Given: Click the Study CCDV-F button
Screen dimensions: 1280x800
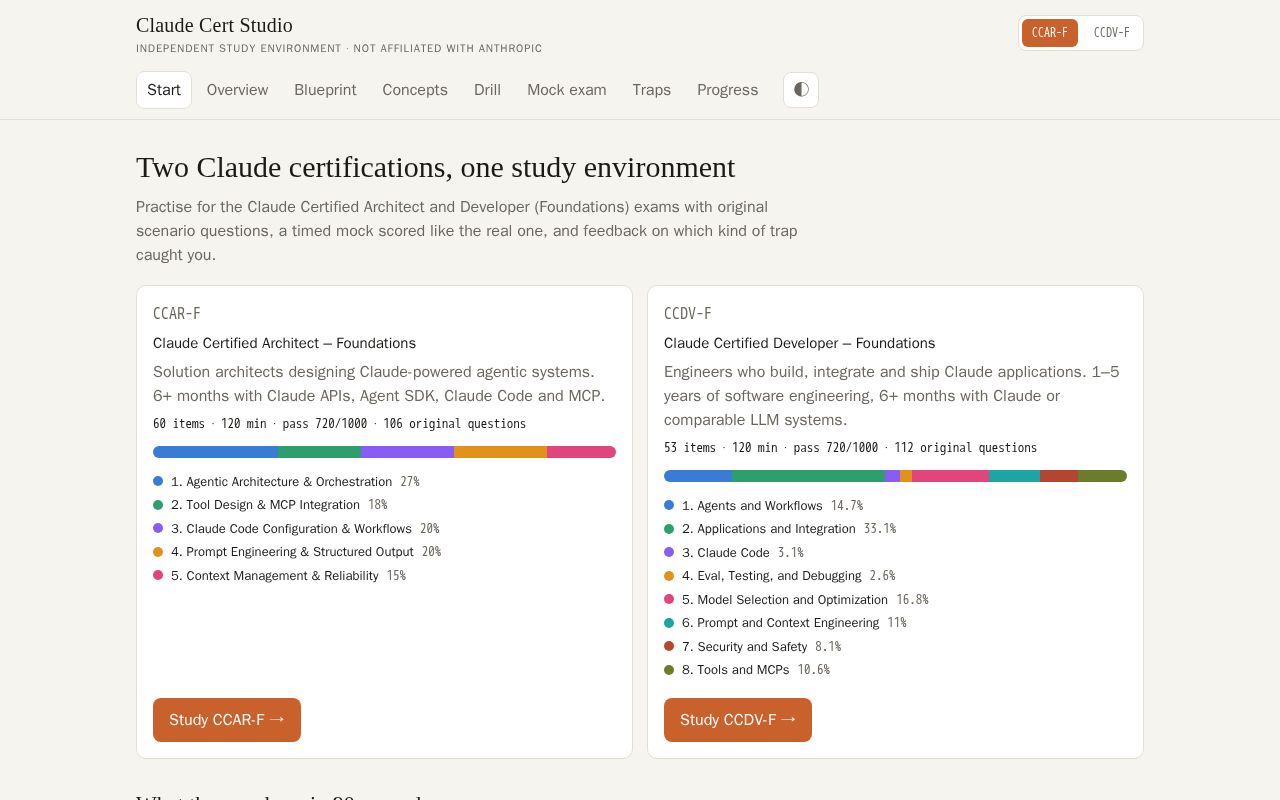Looking at the screenshot, I should pos(738,720).
